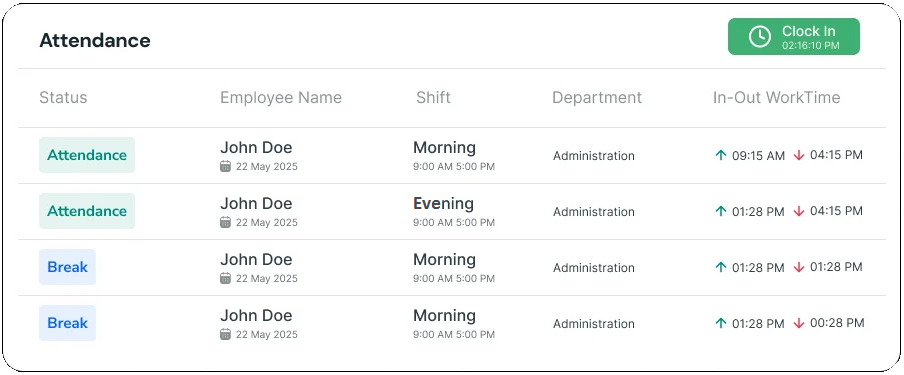
Task: Click Administration in the 09:15 AM row
Action: click(594, 156)
